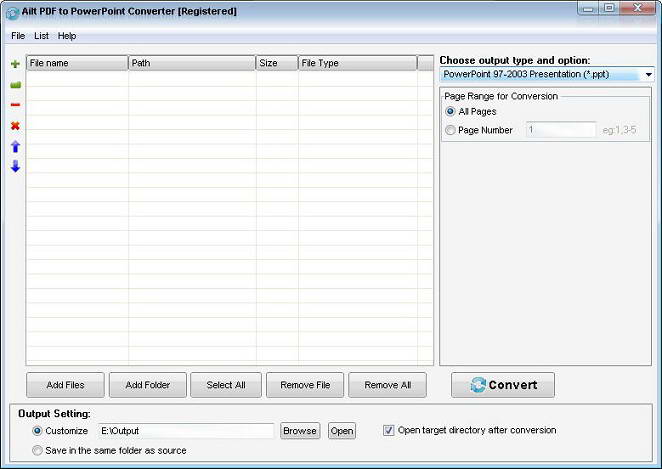Sort by File Type column header

coord(358,63)
